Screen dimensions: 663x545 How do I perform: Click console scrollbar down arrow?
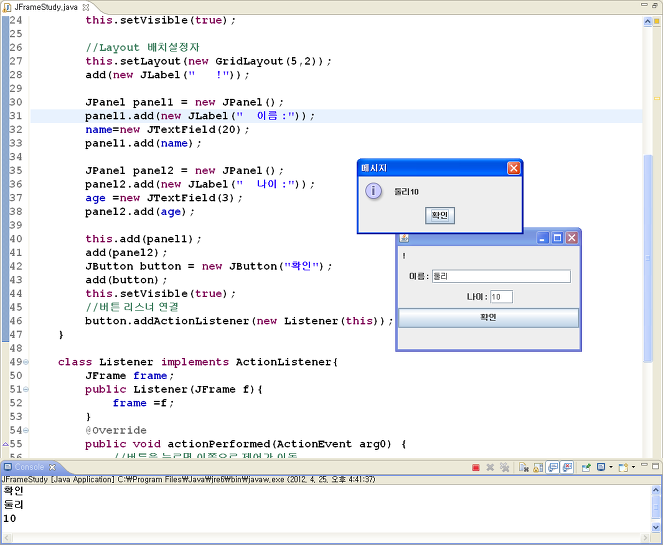coord(655,527)
